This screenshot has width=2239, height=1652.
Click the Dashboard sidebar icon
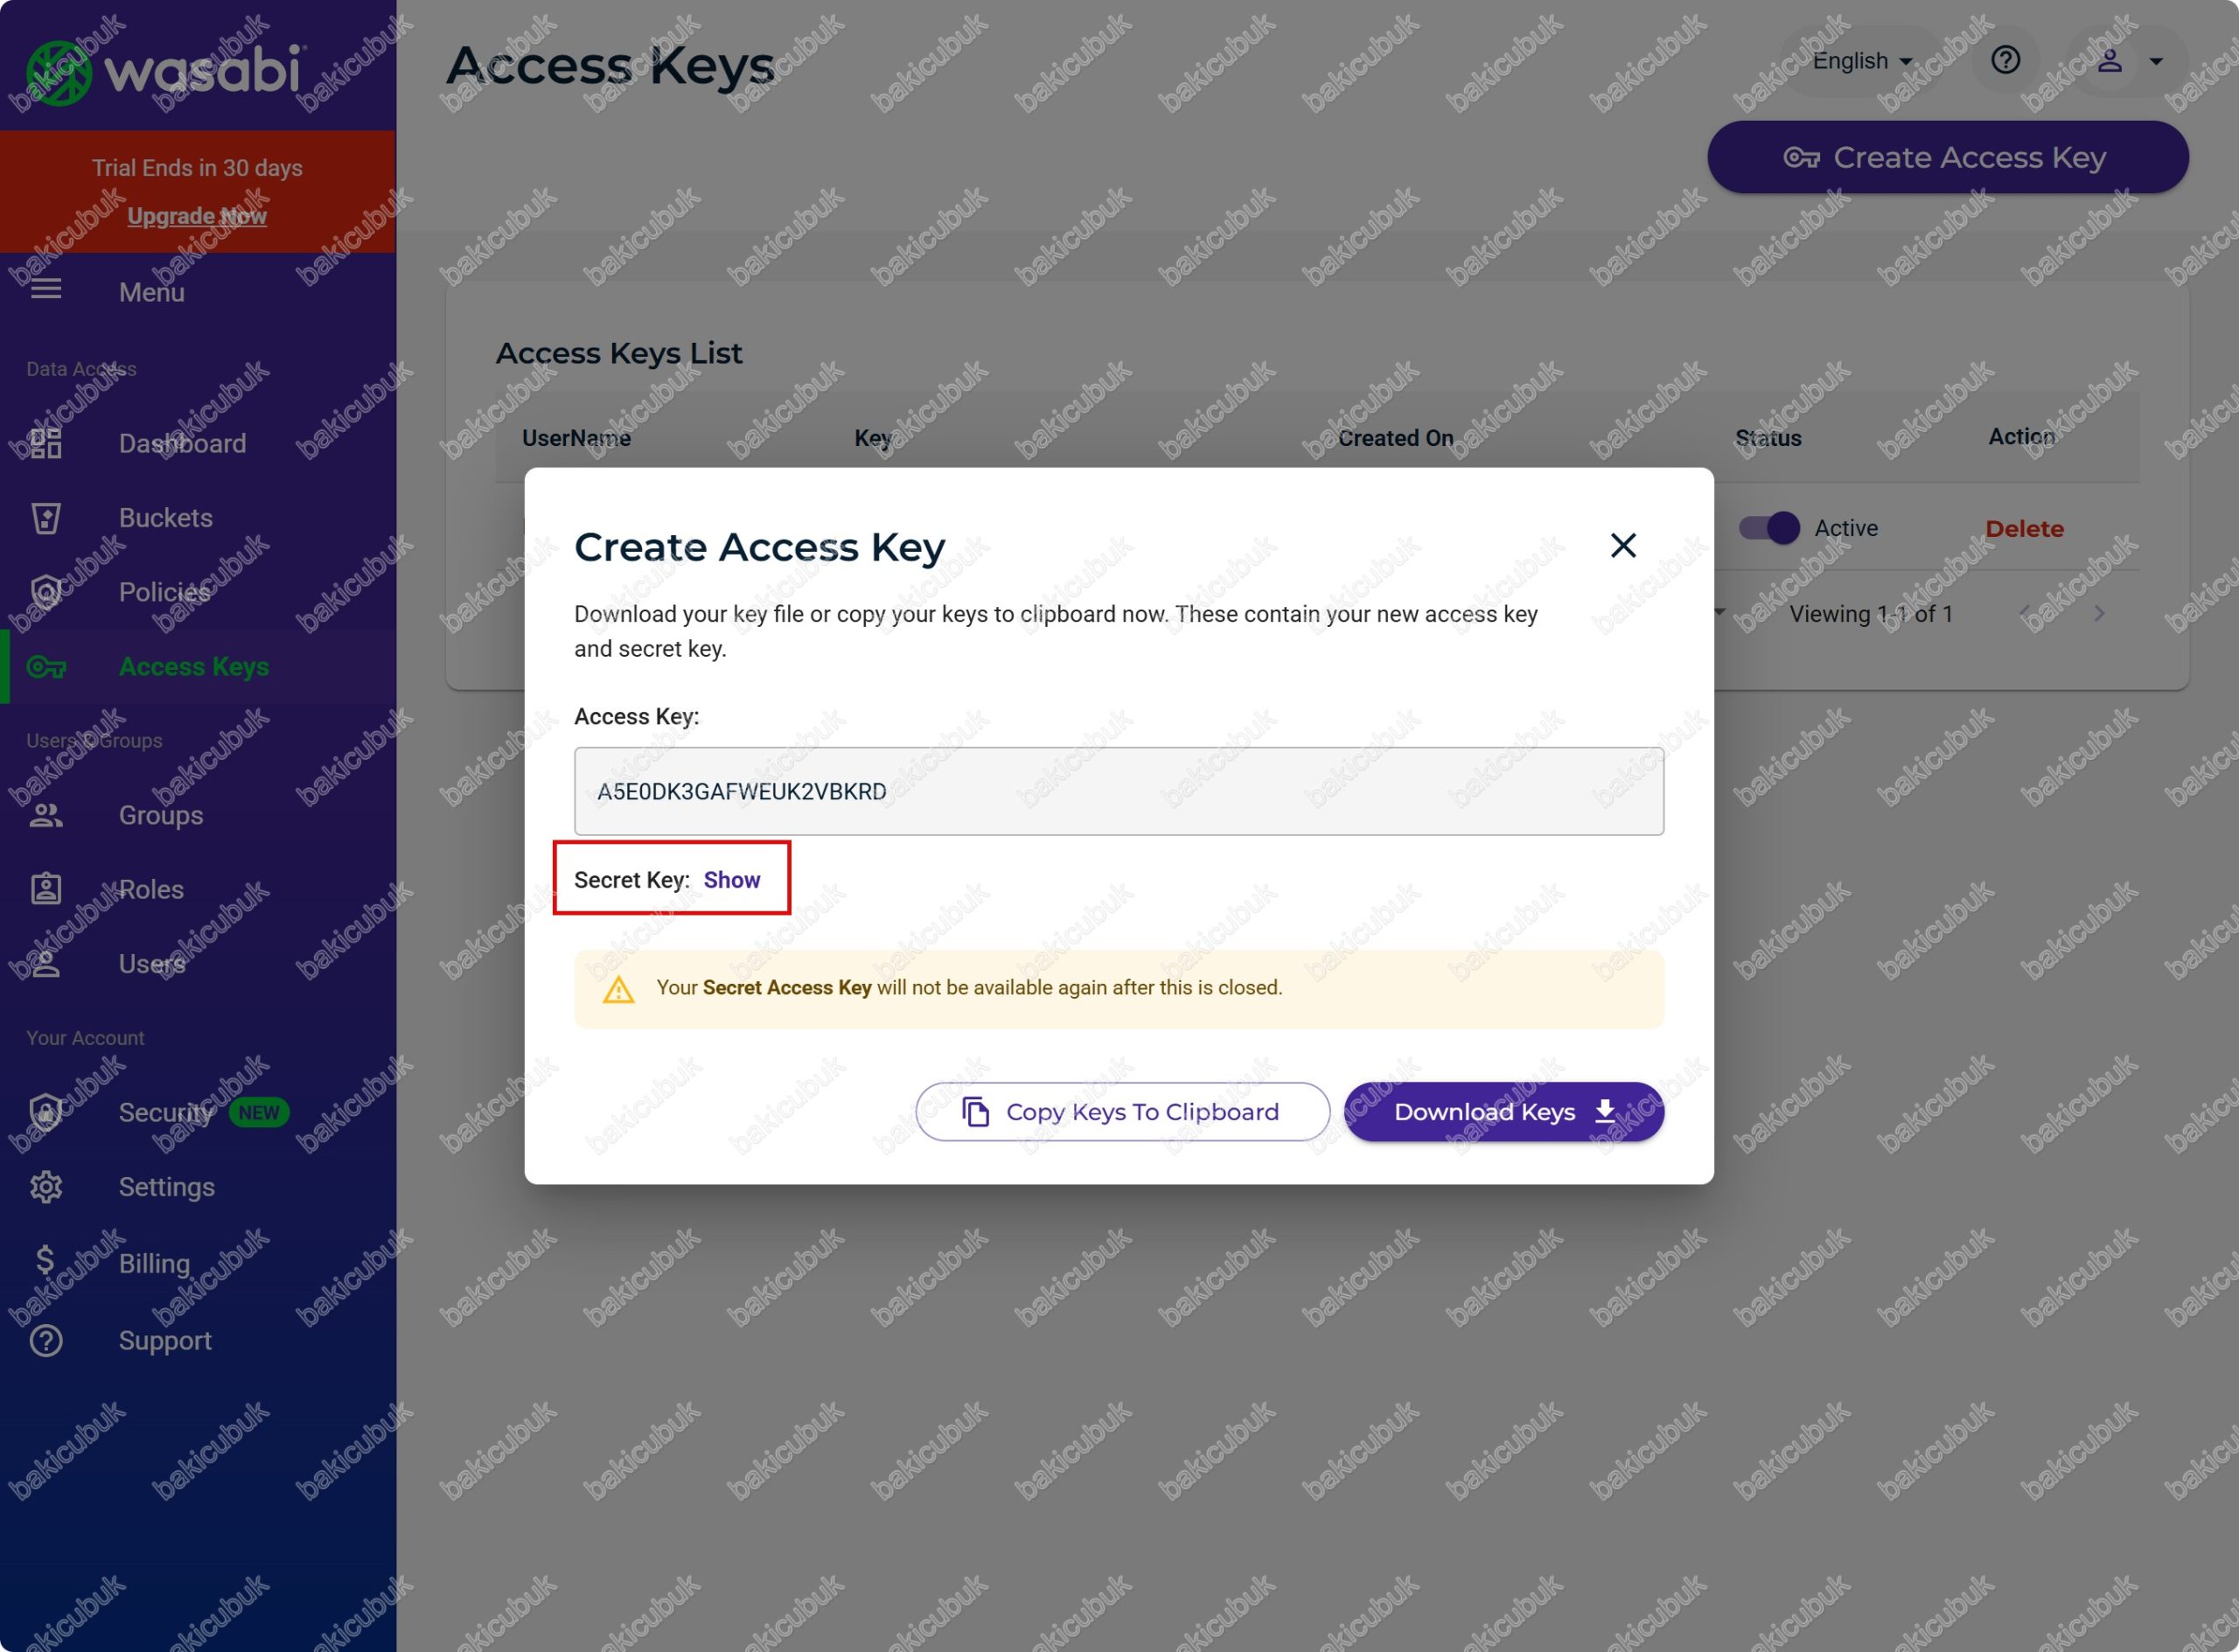coord(46,443)
